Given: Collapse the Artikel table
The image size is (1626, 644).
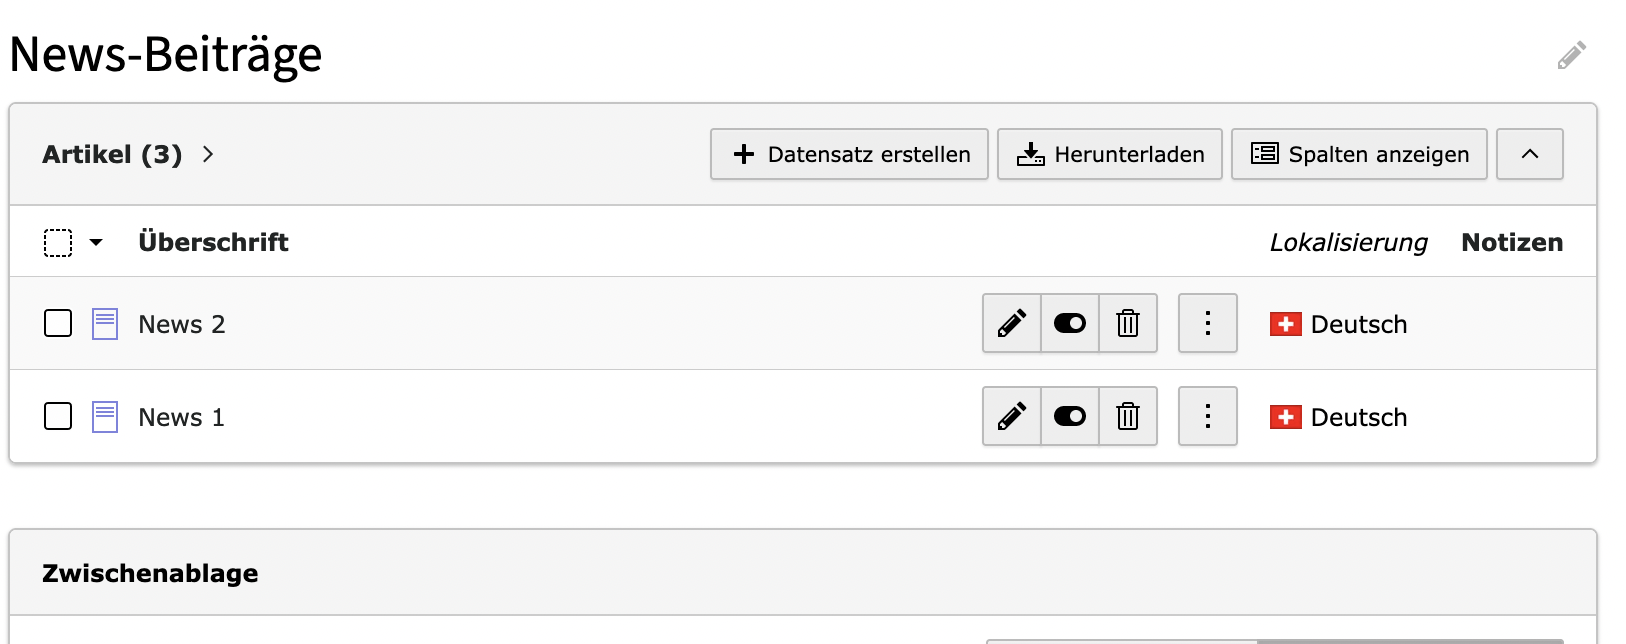Looking at the screenshot, I should pos(1529,154).
